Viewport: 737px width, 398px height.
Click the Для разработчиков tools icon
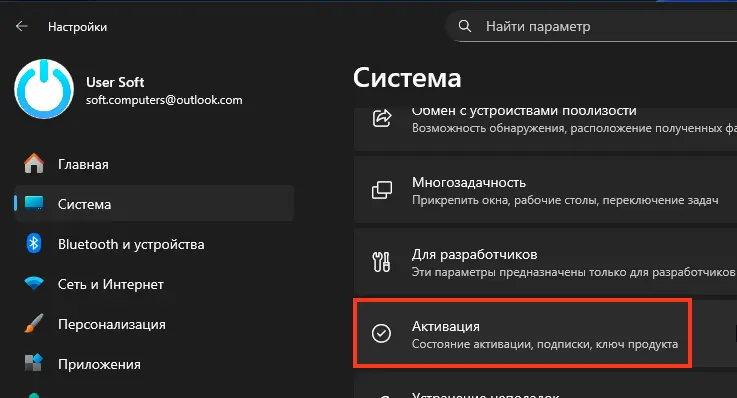[x=381, y=262]
